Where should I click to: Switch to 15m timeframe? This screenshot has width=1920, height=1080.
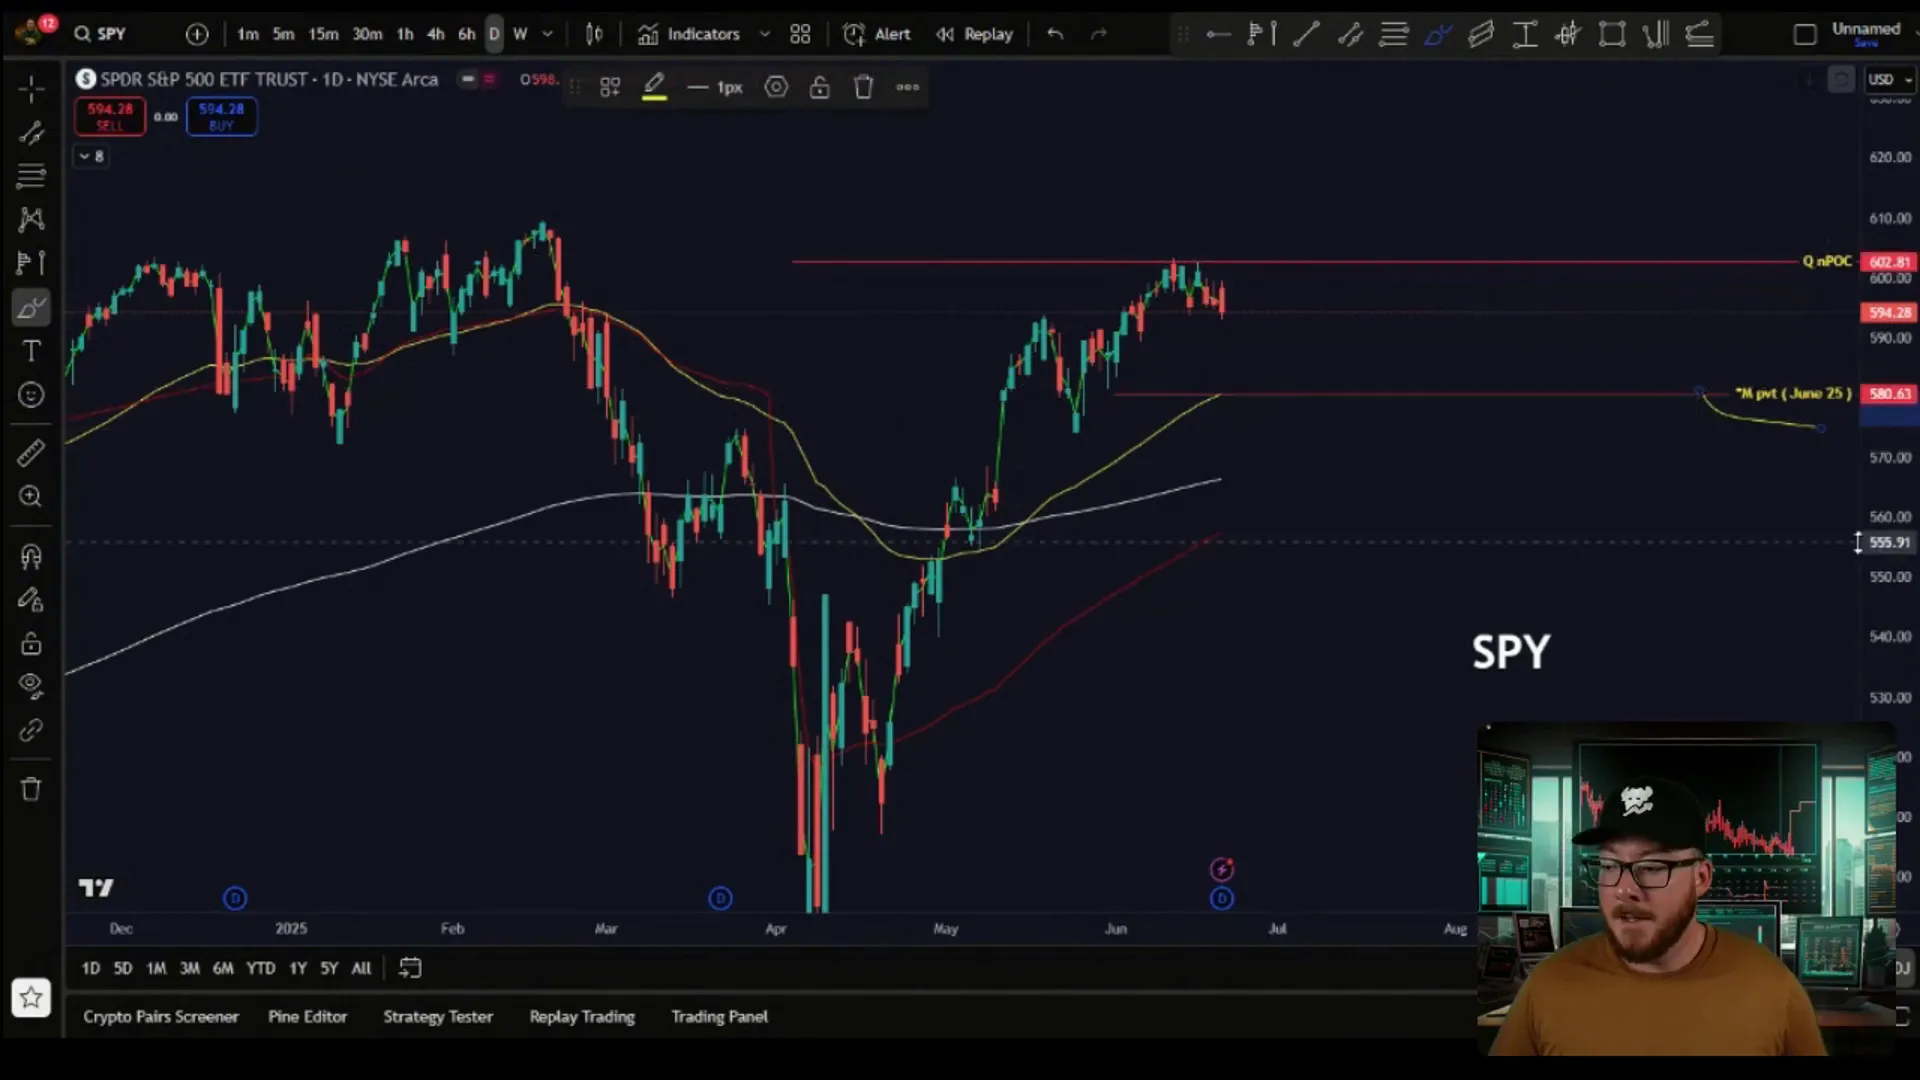pyautogui.click(x=323, y=34)
